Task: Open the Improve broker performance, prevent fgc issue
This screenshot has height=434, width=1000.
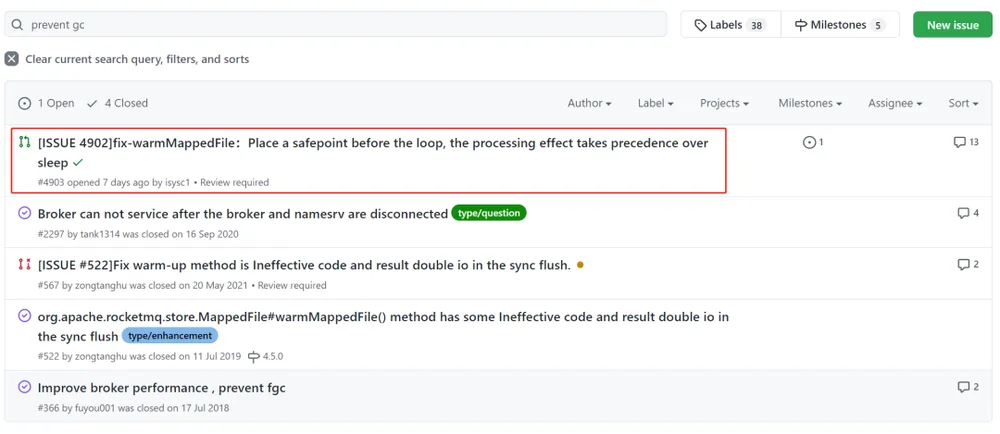Action: click(161, 387)
